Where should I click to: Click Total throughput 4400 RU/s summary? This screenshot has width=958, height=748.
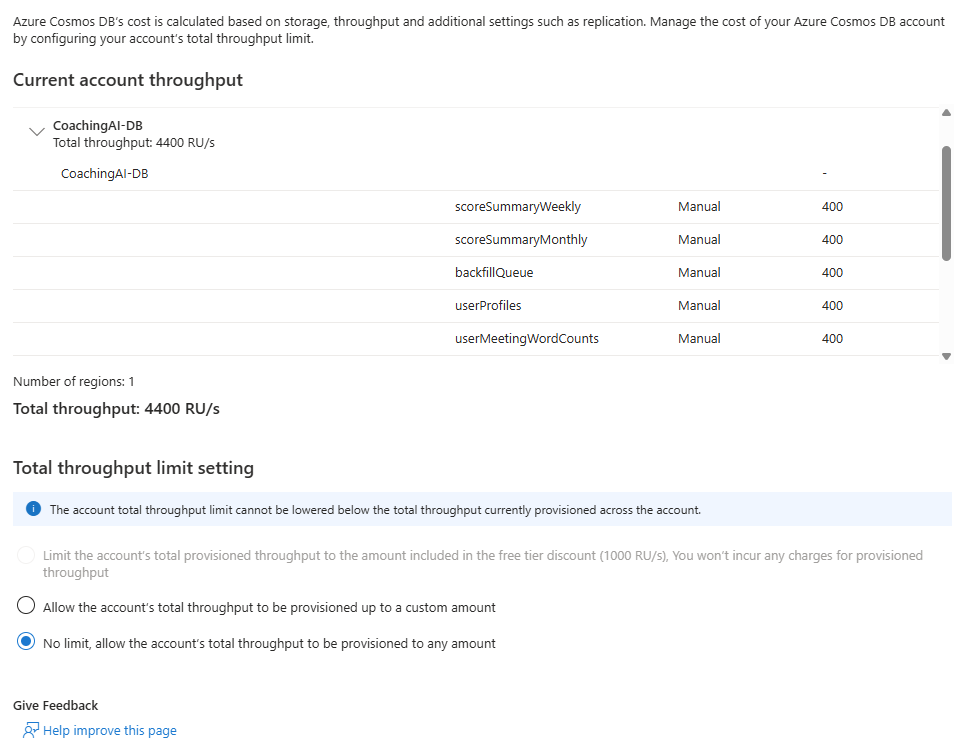(116, 409)
